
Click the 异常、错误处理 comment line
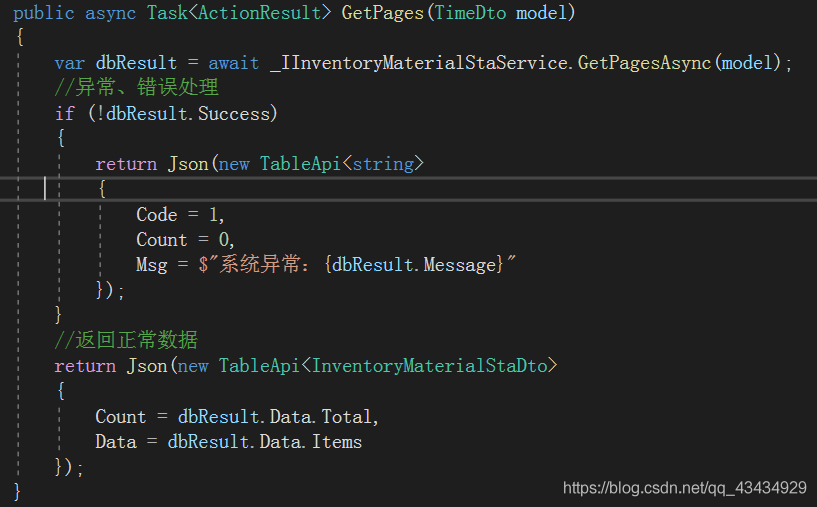coord(137,87)
